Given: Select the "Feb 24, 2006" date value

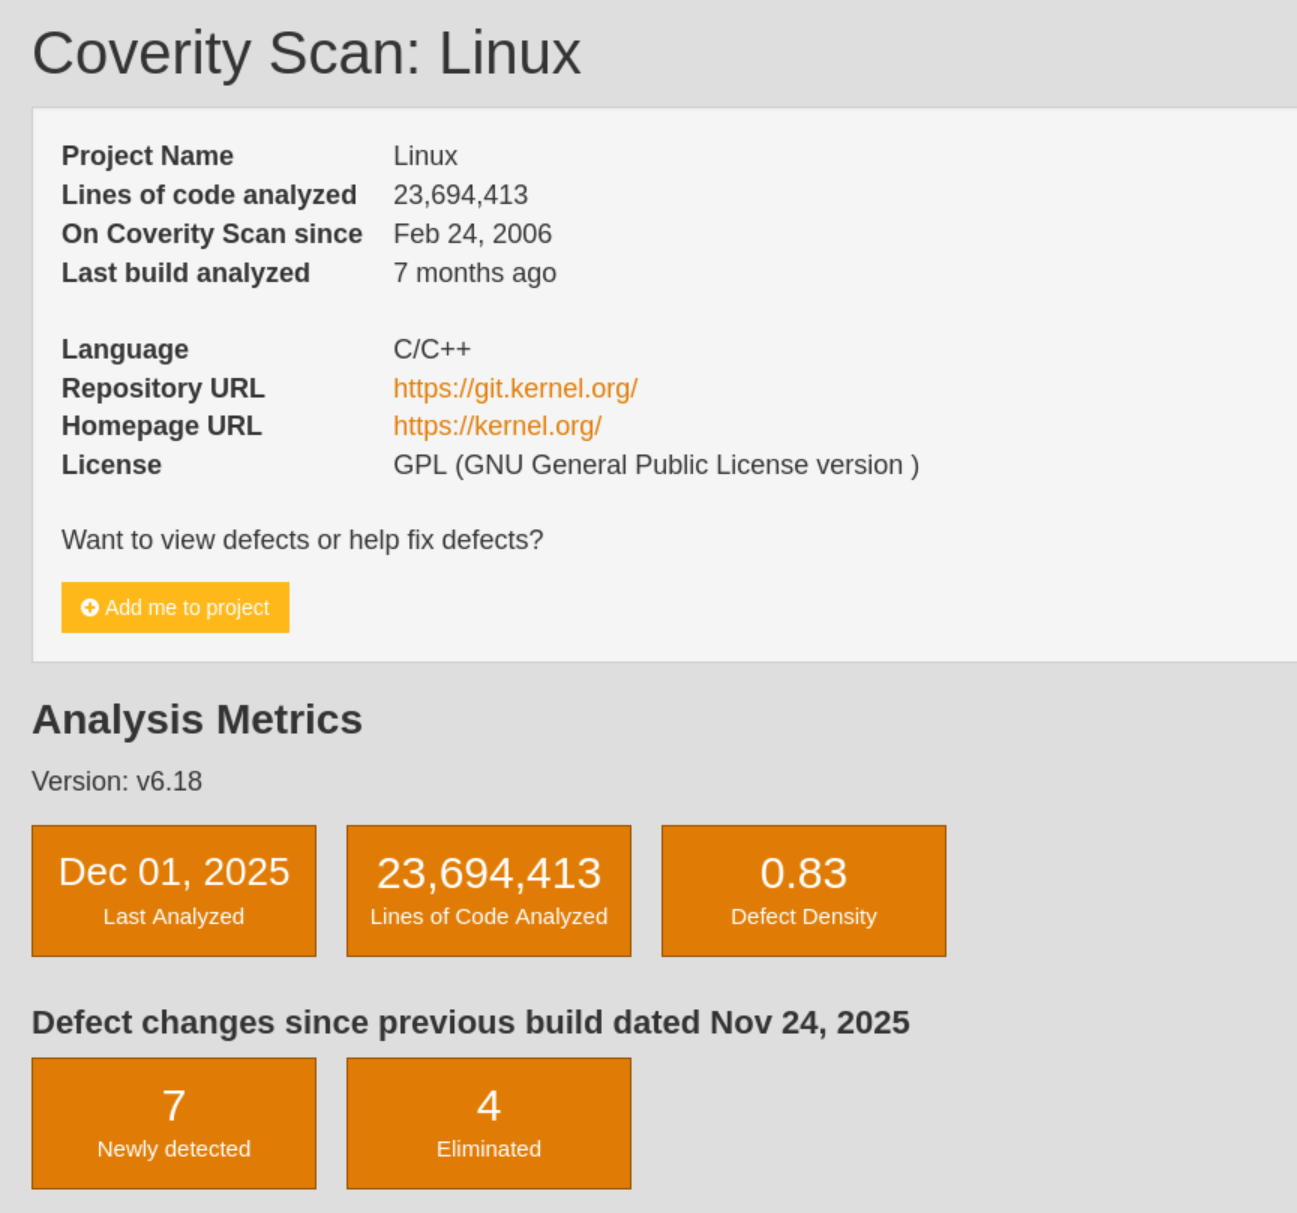Looking at the screenshot, I should click(472, 234).
